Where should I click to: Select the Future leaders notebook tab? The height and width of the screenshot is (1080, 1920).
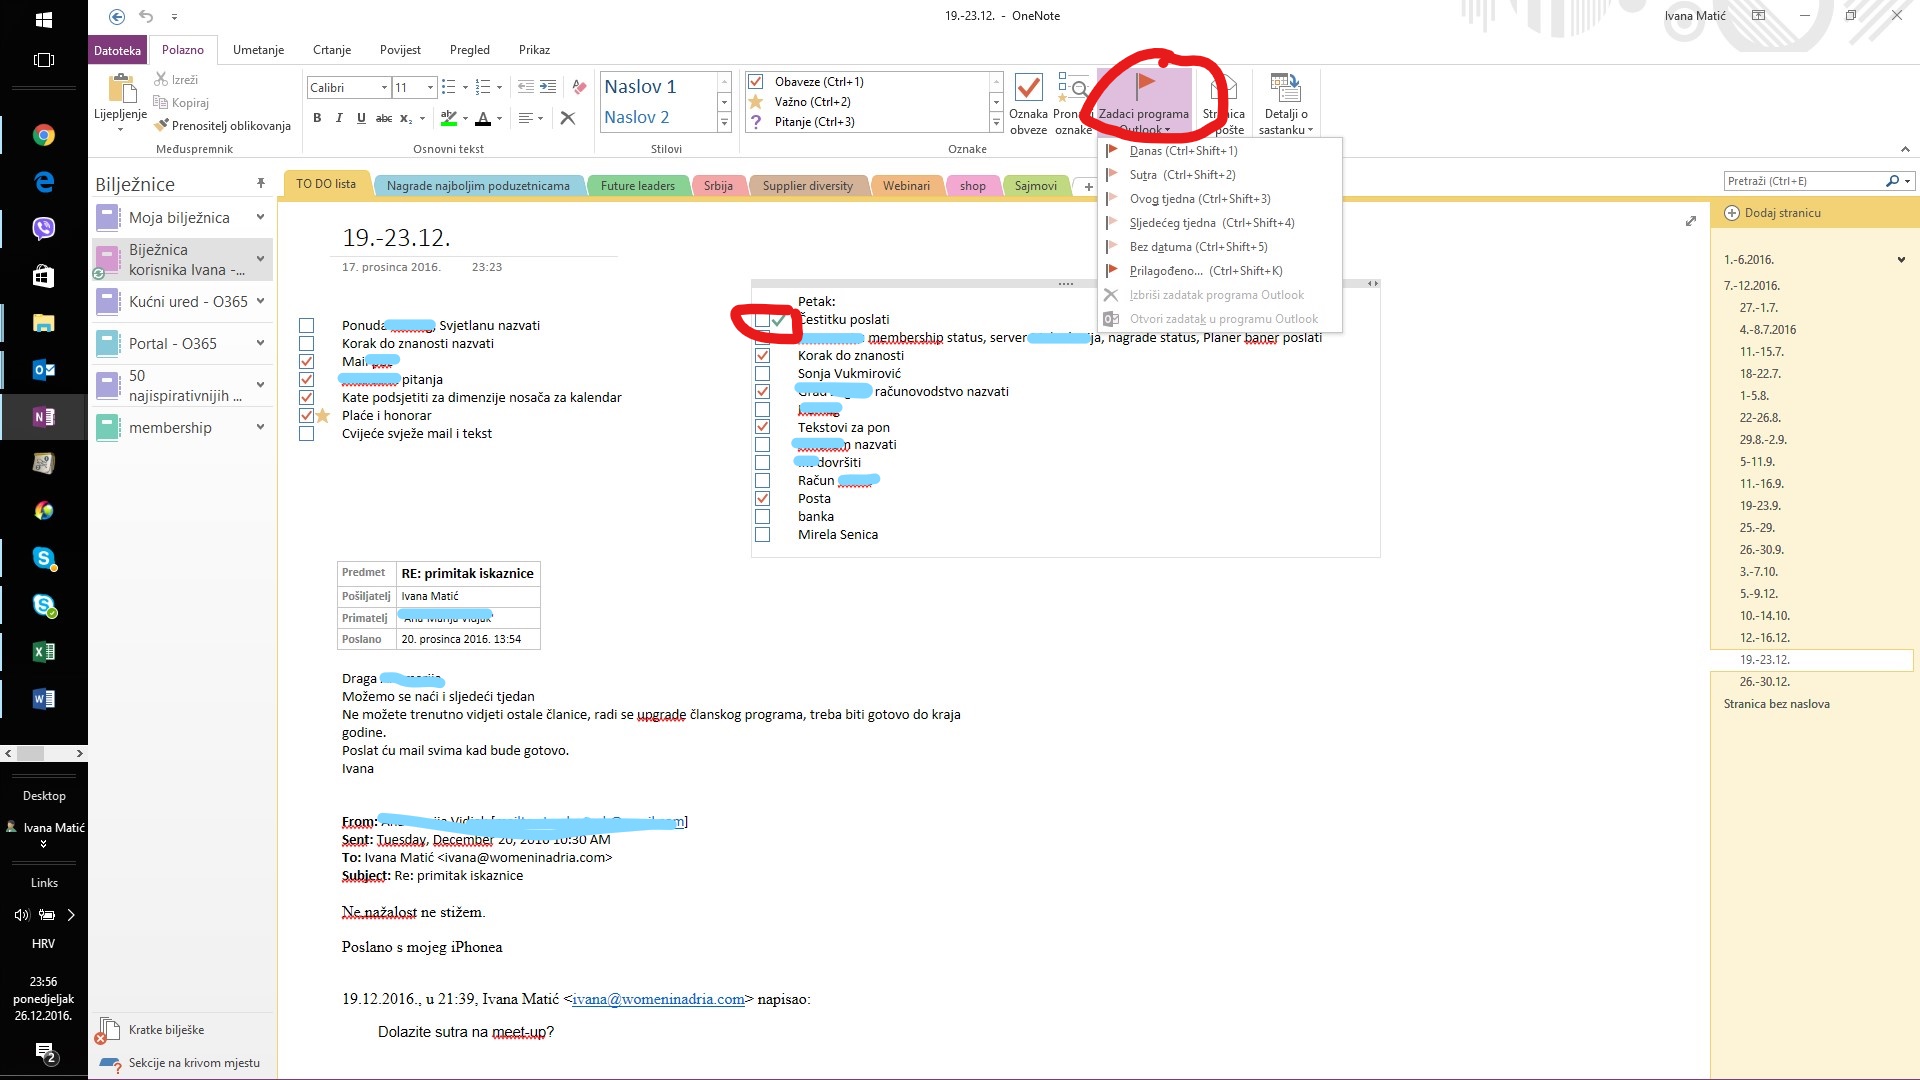[x=638, y=185]
